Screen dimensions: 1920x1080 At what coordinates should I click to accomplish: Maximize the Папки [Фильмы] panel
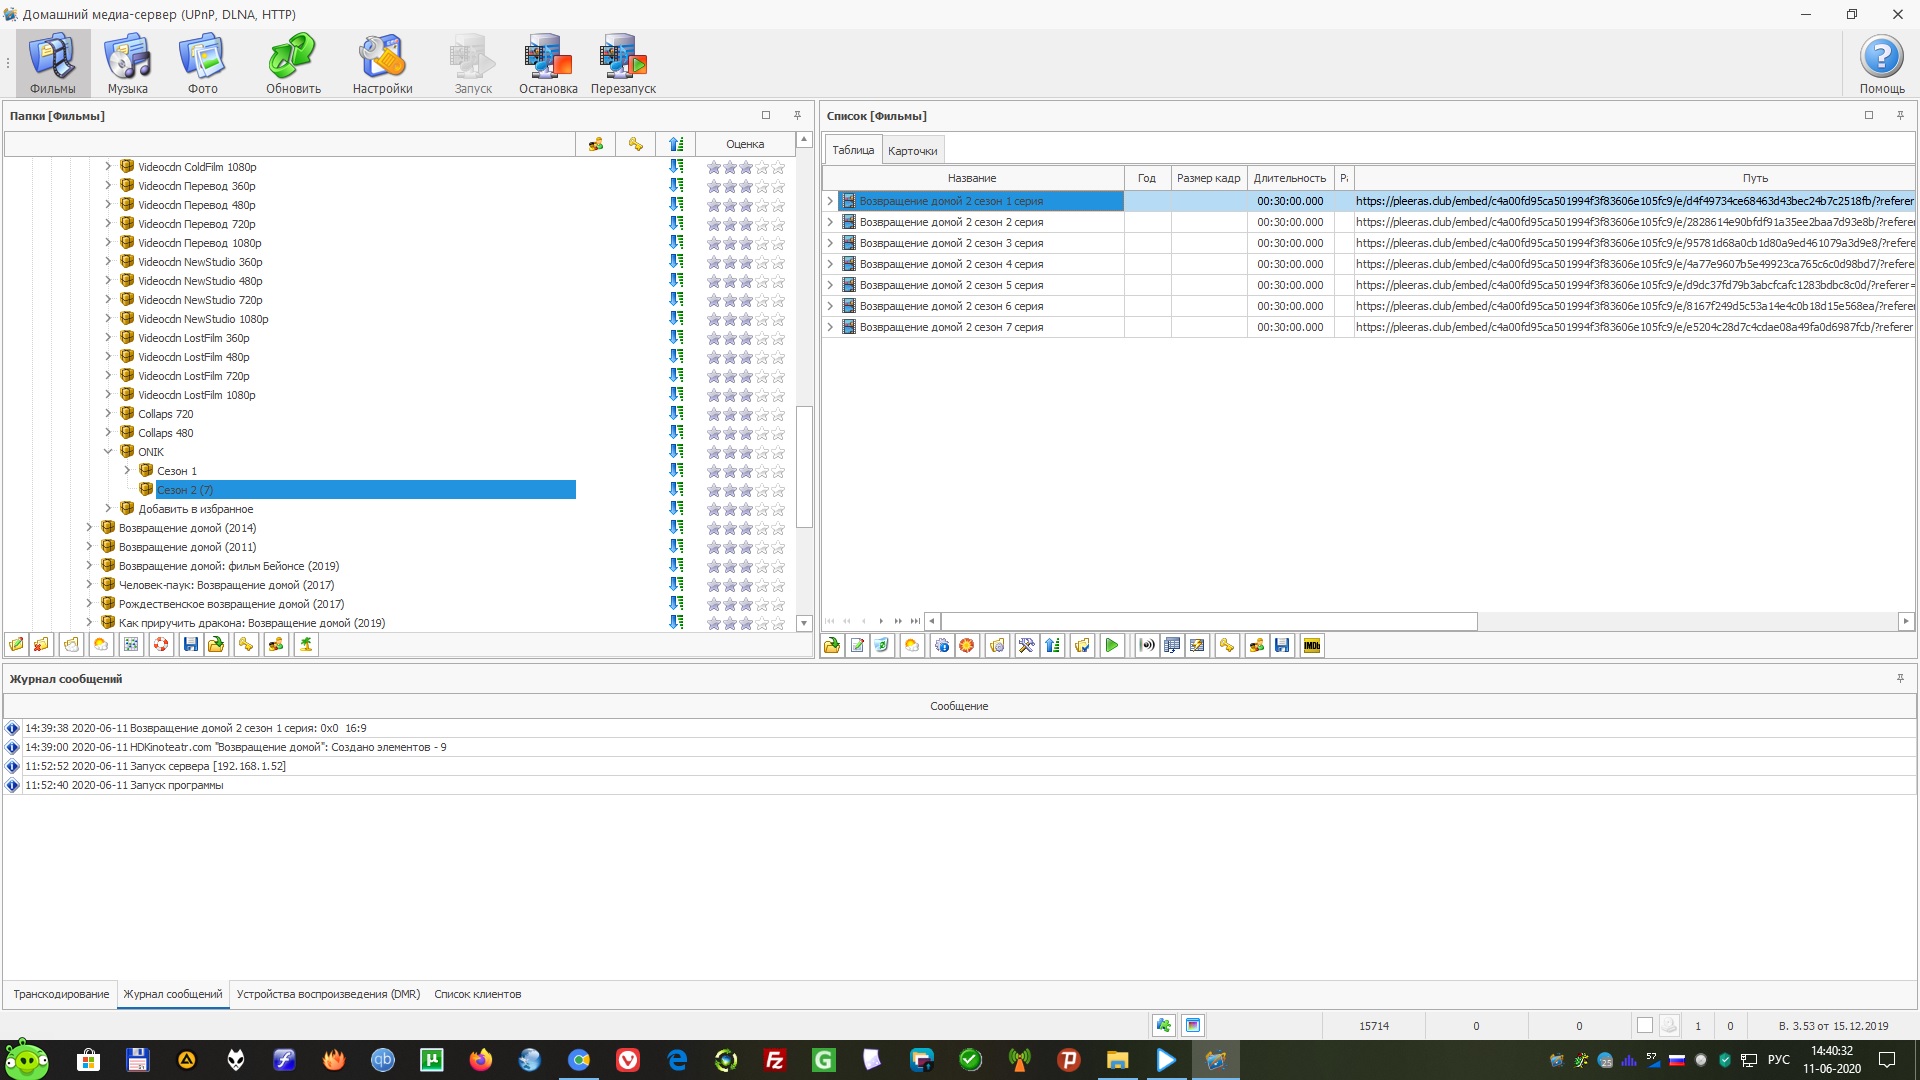point(766,116)
